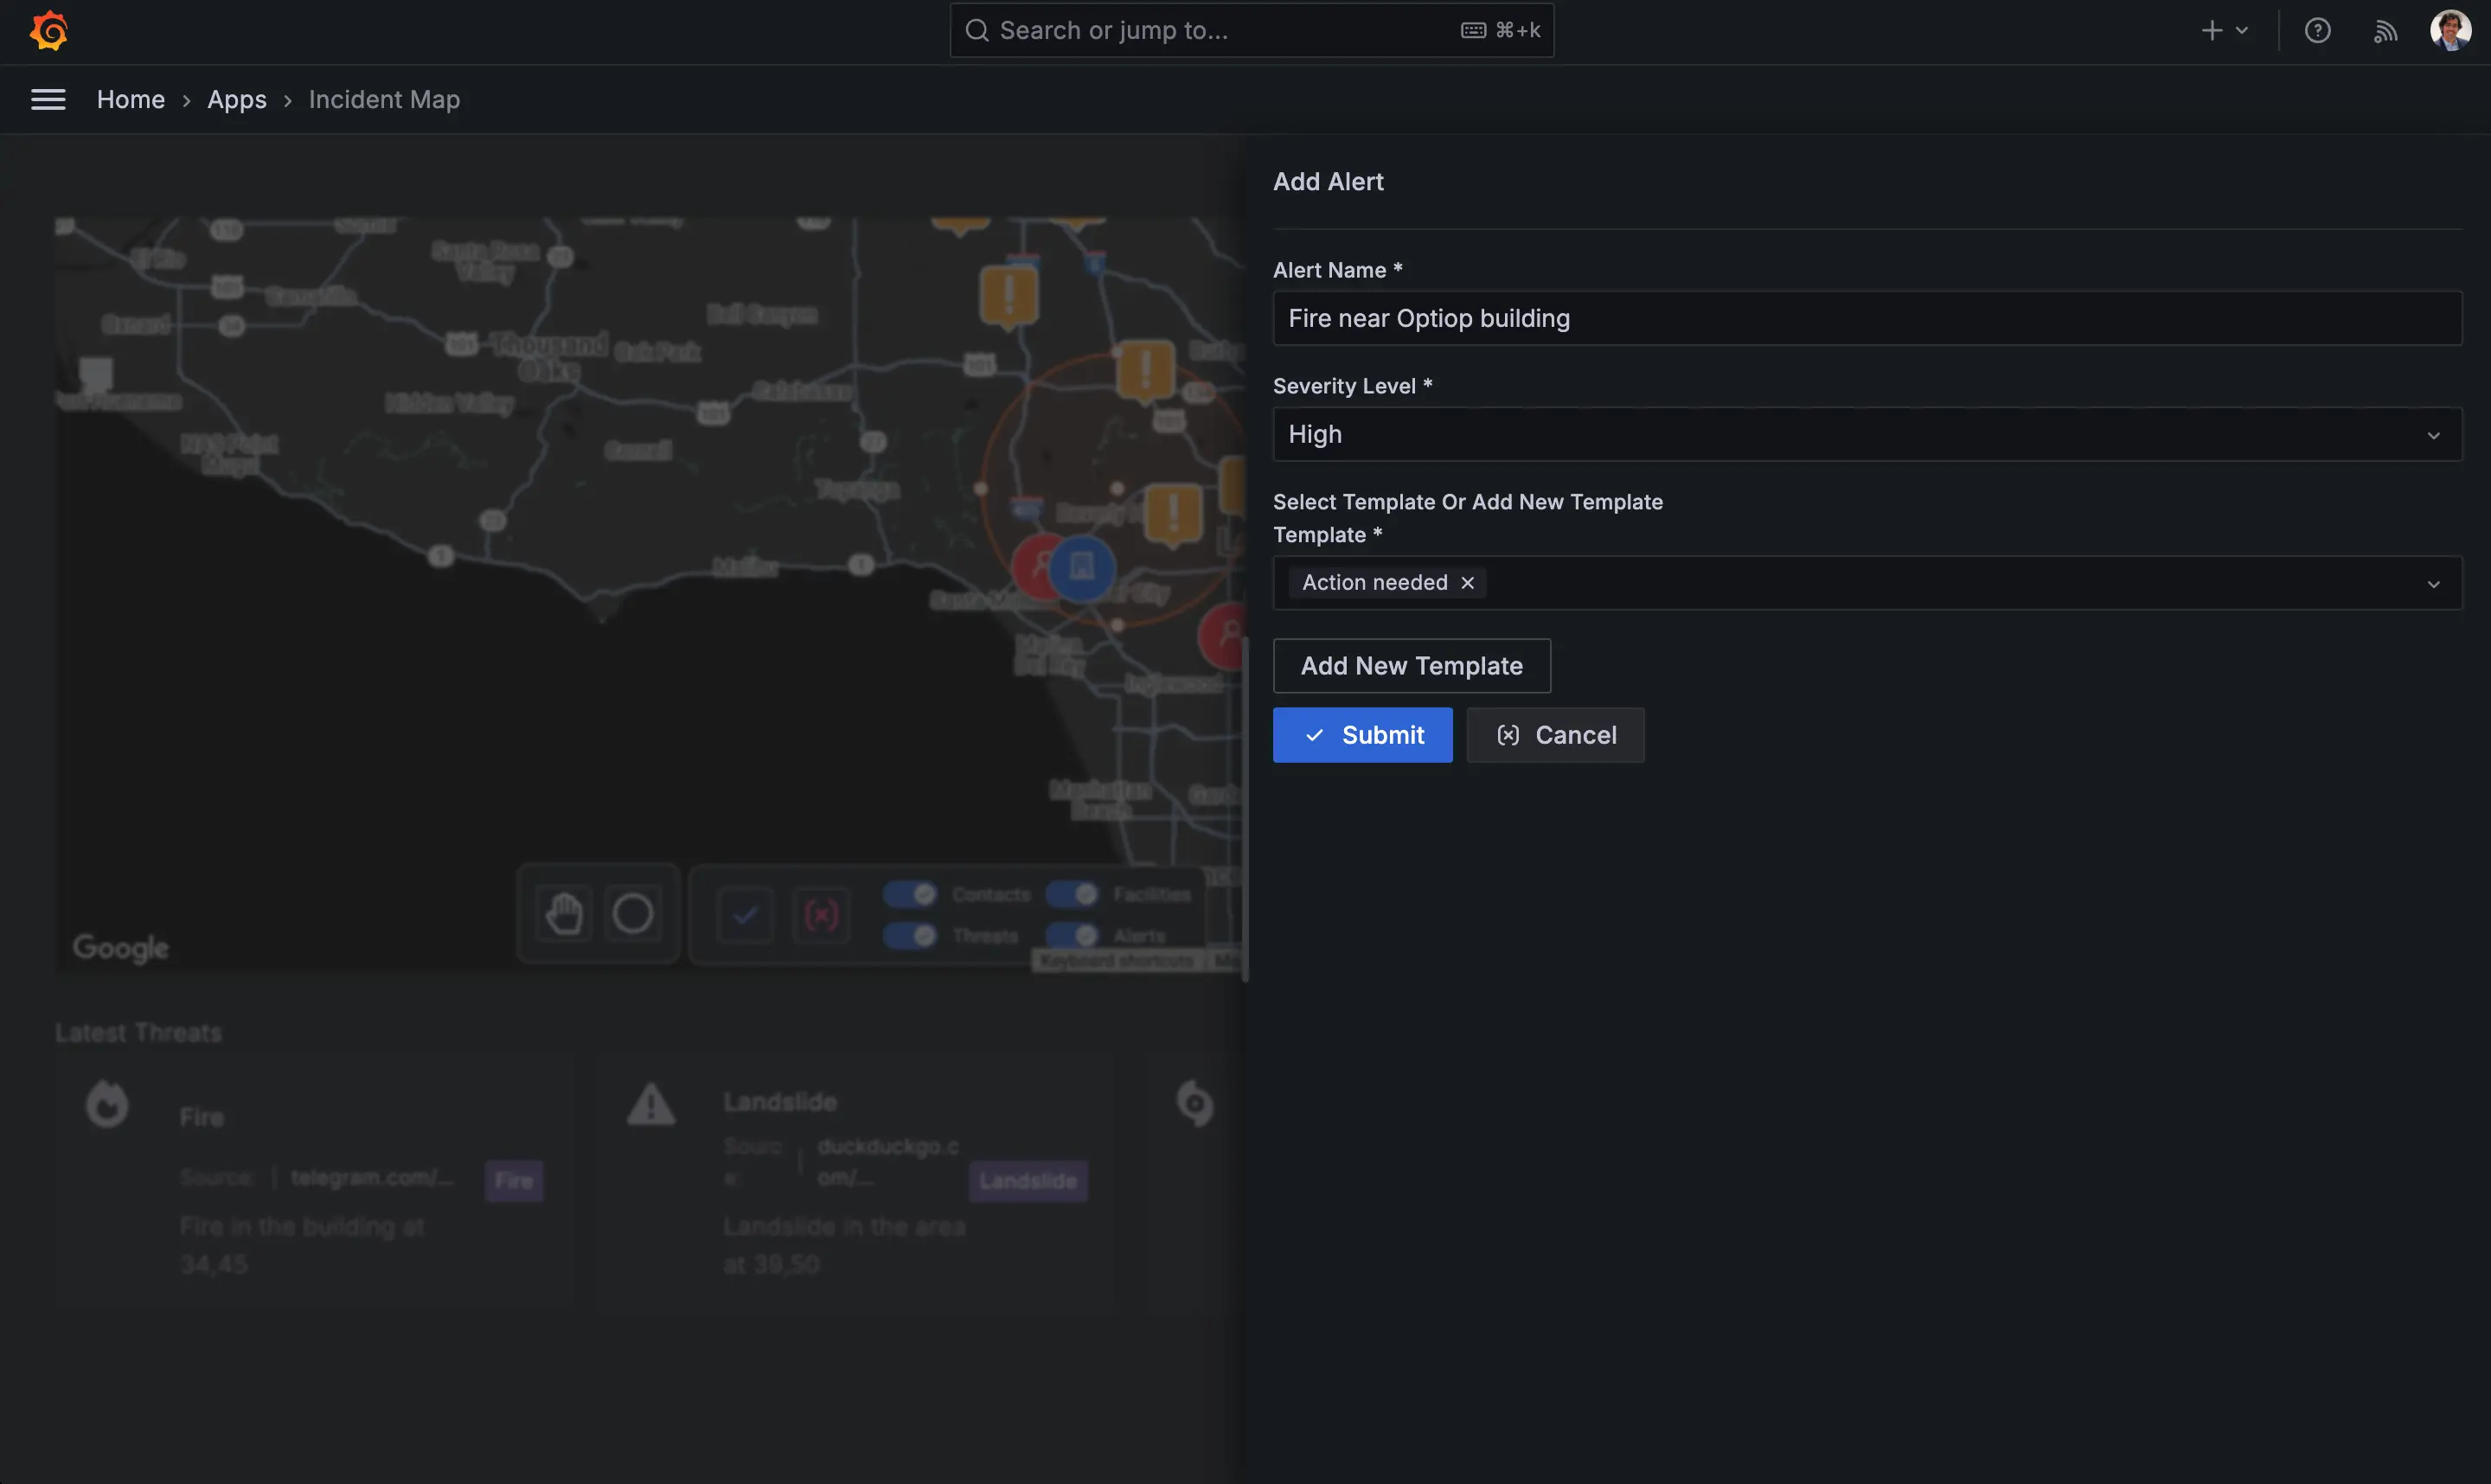Open the news feed icon in the top bar
Viewport: 2491px width, 1484px height.
coord(2386,30)
